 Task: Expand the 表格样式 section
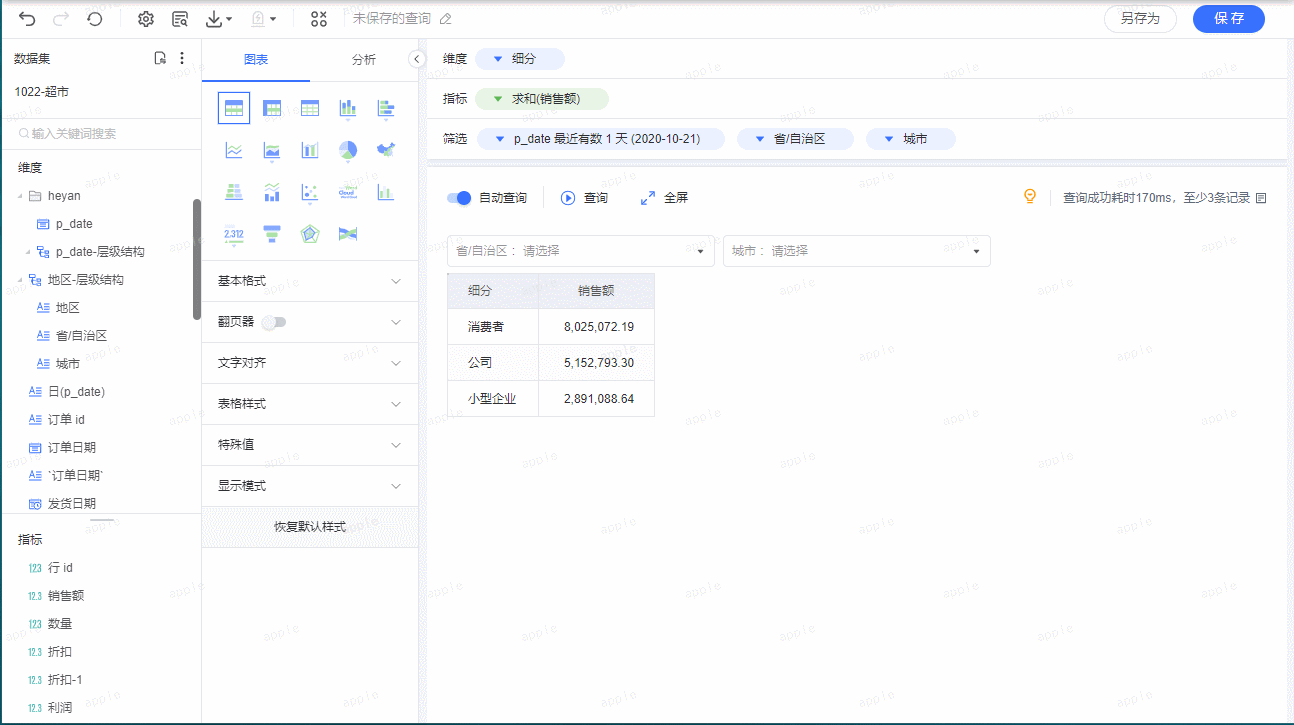pyautogui.click(x=309, y=404)
